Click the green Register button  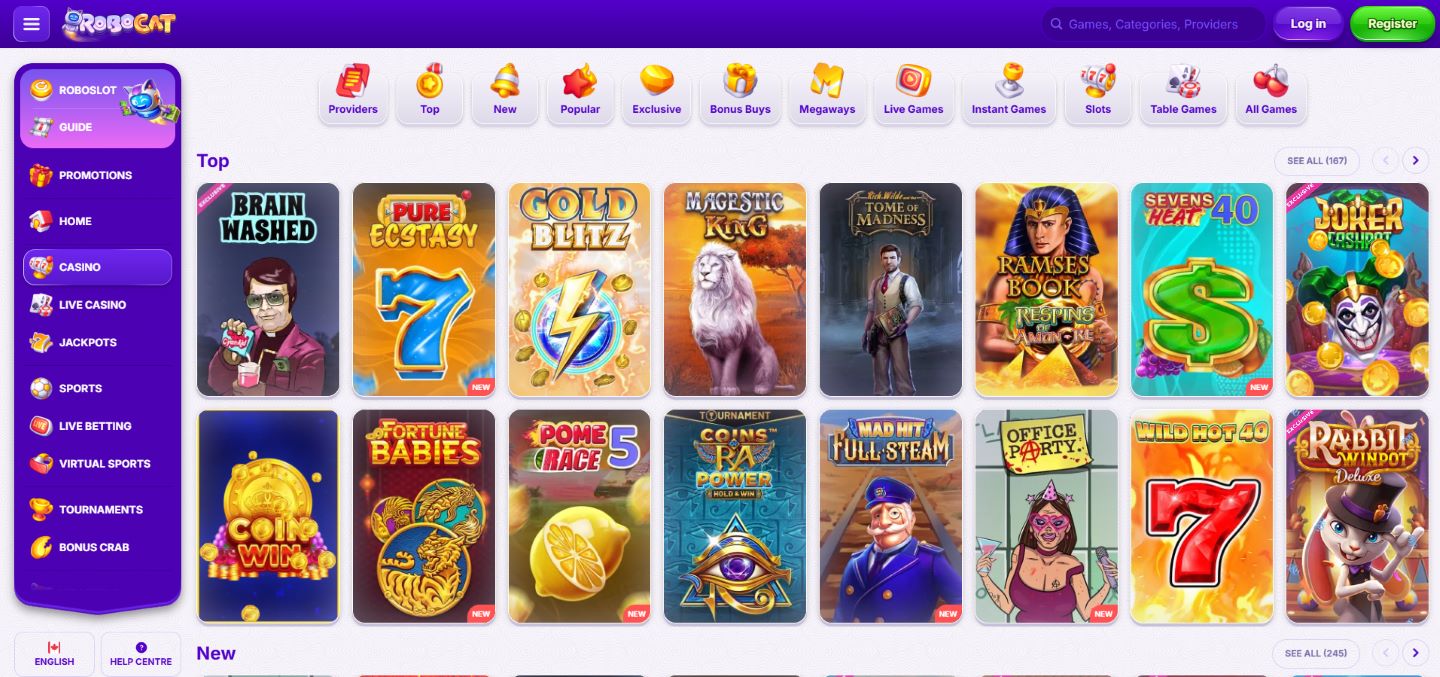pyautogui.click(x=1392, y=24)
